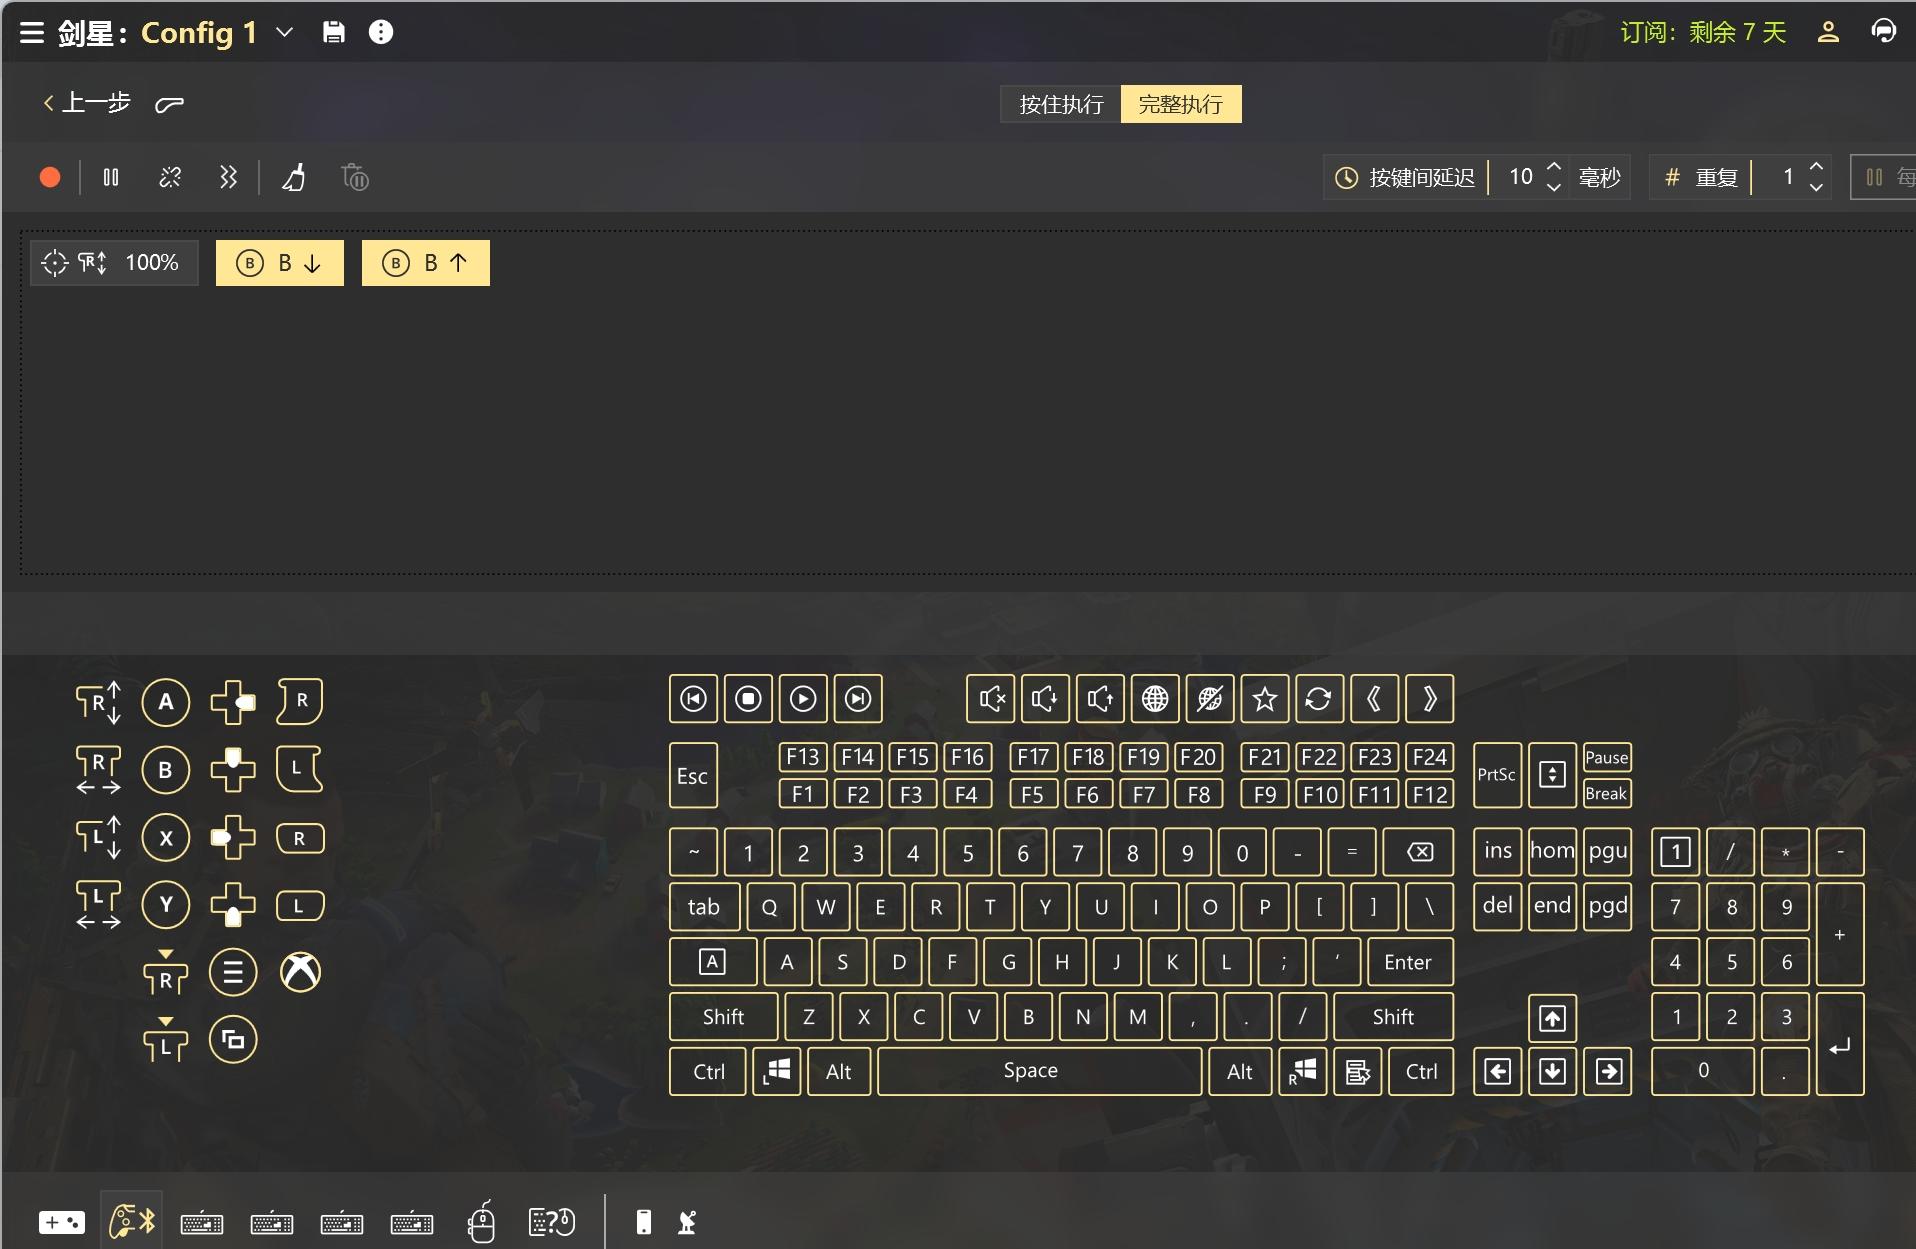Click the mute volume media key

pyautogui.click(x=991, y=698)
